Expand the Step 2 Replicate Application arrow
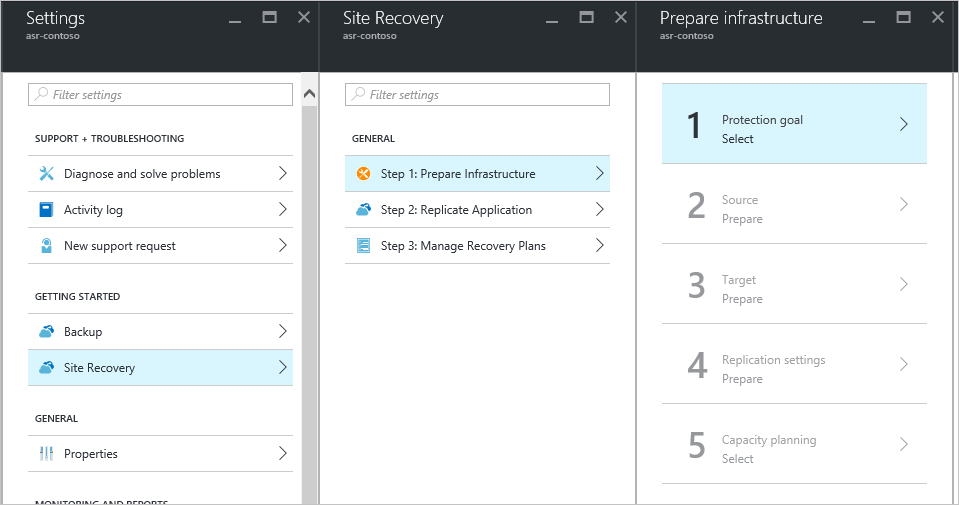 (599, 210)
